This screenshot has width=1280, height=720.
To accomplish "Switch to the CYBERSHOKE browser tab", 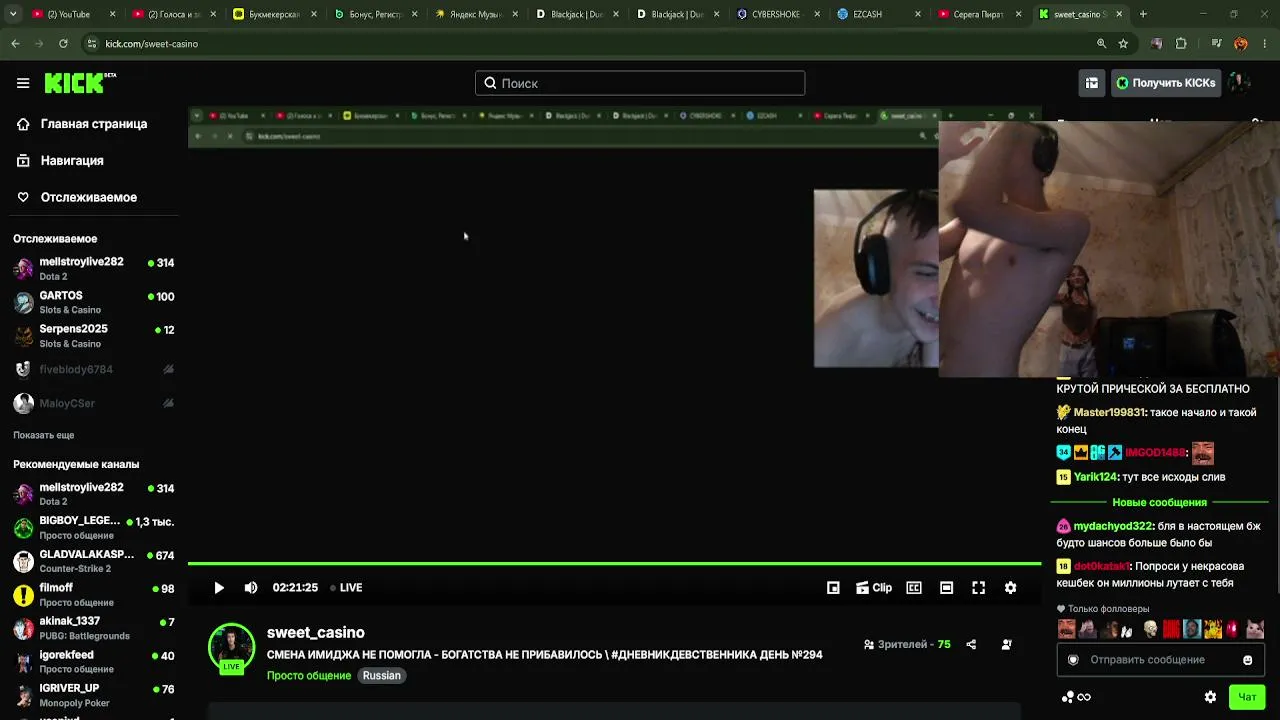I will pos(777,14).
